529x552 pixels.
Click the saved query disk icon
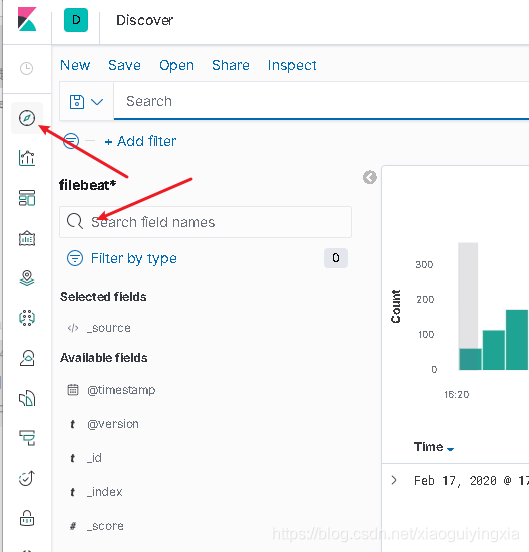point(77,102)
